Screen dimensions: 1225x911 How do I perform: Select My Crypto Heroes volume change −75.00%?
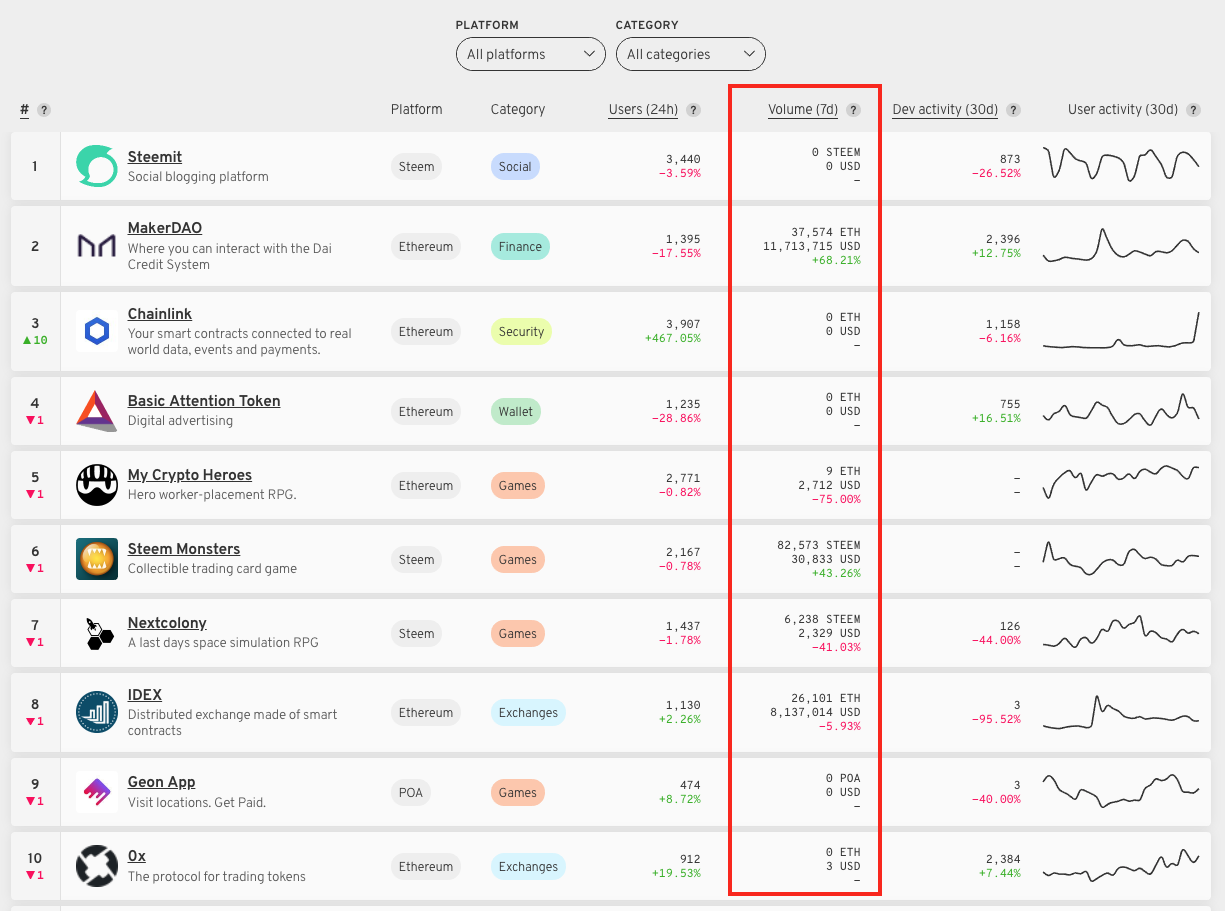point(835,499)
